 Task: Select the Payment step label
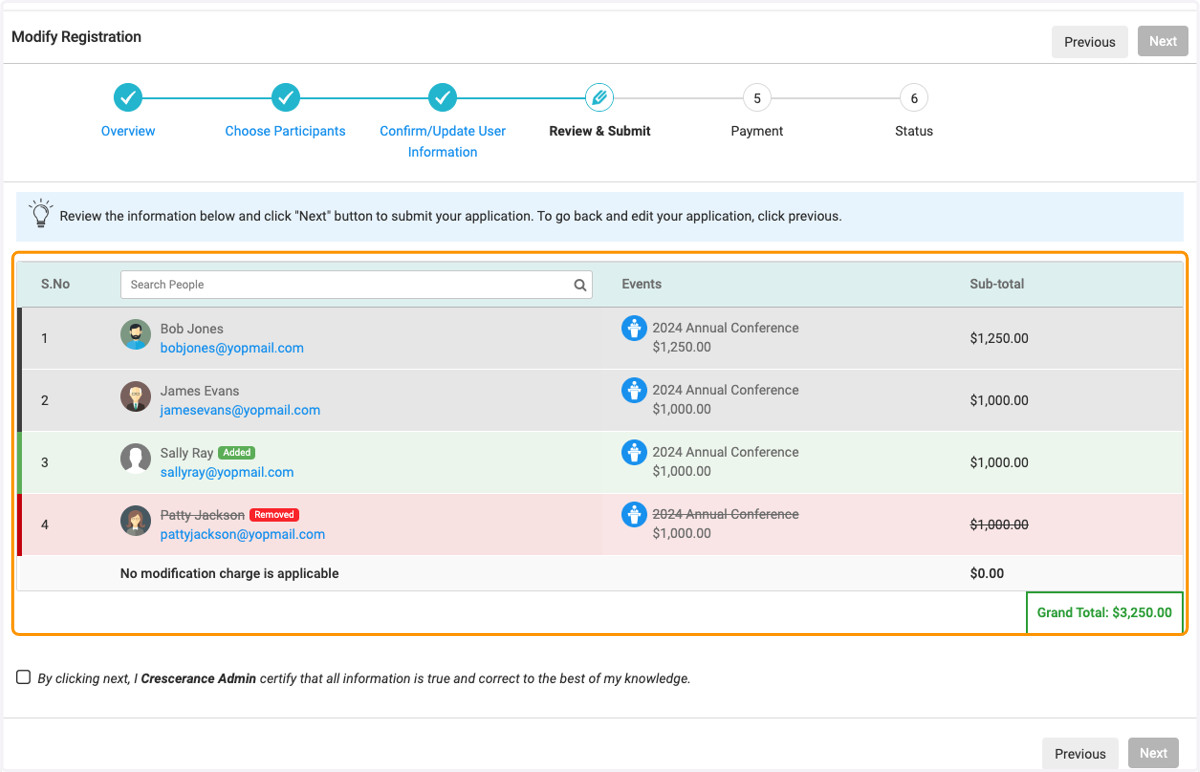tap(757, 131)
